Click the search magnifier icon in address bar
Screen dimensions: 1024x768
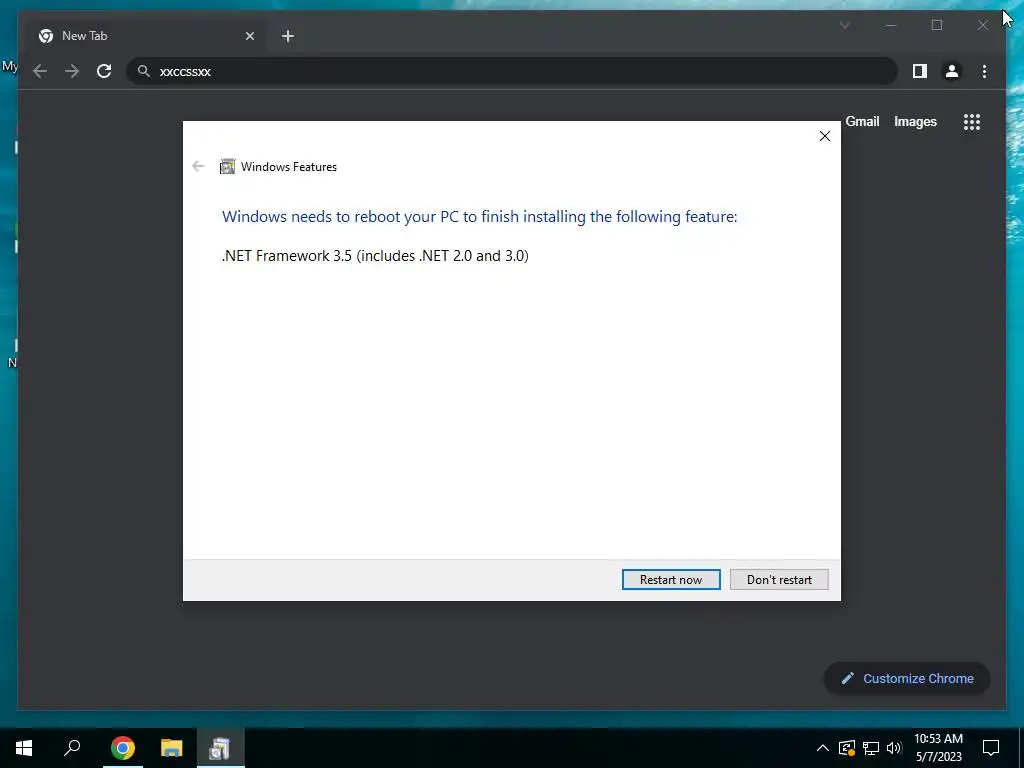[x=144, y=71]
